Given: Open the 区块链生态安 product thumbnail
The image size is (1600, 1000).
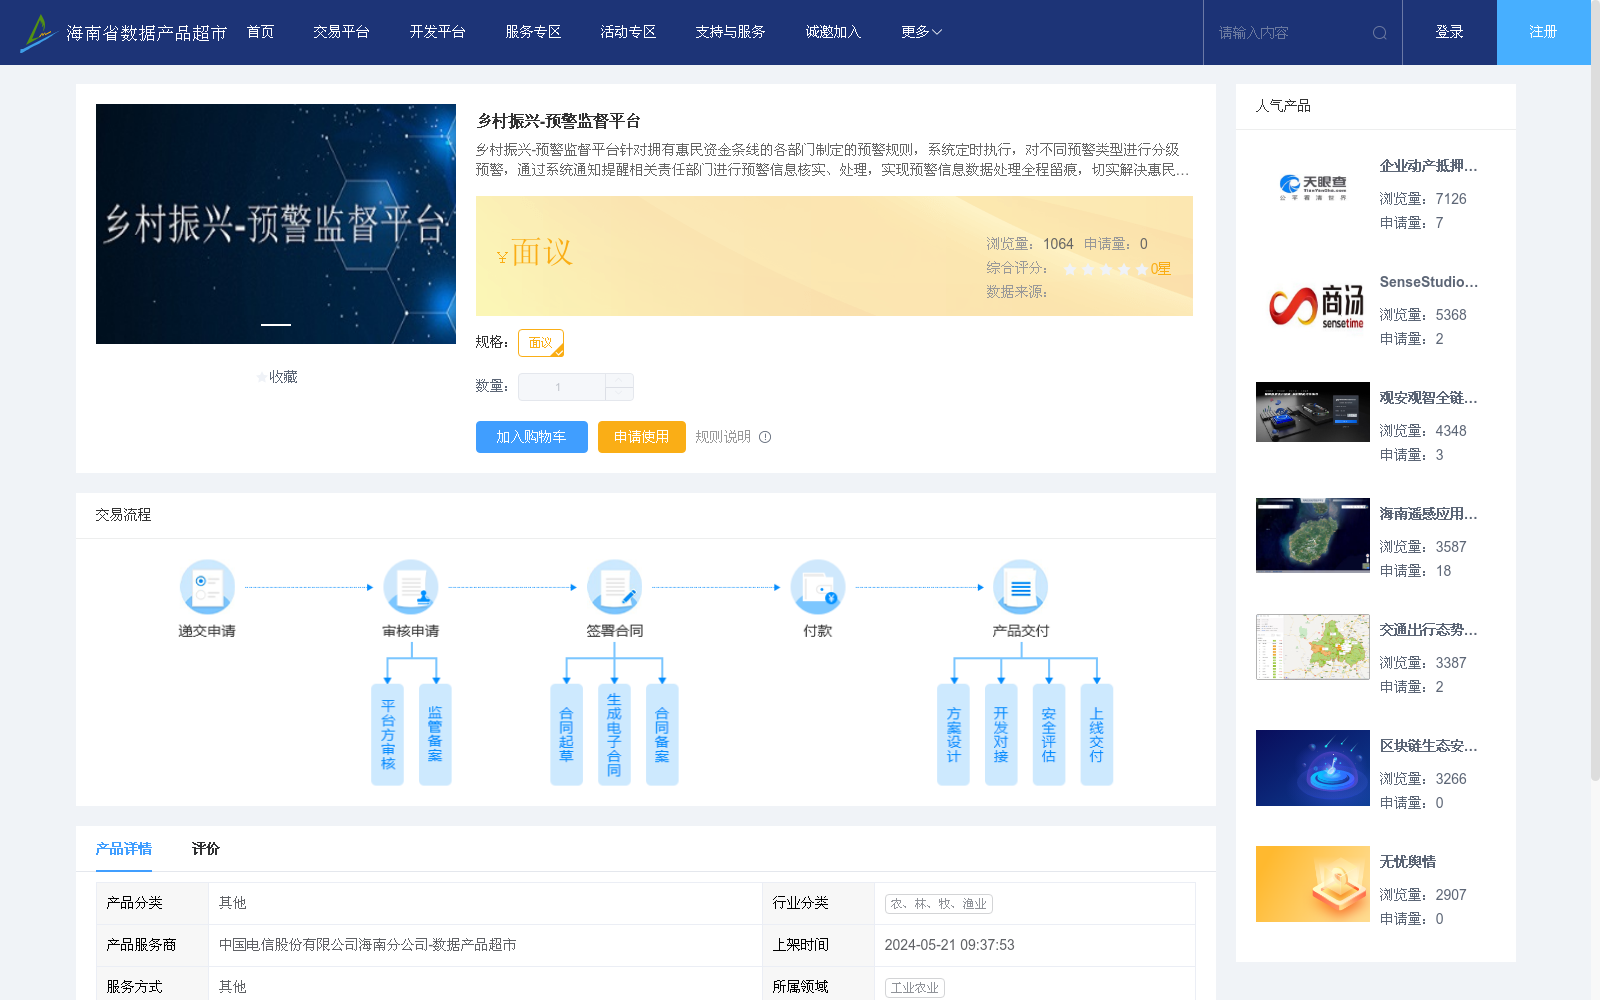Looking at the screenshot, I should click(x=1313, y=768).
